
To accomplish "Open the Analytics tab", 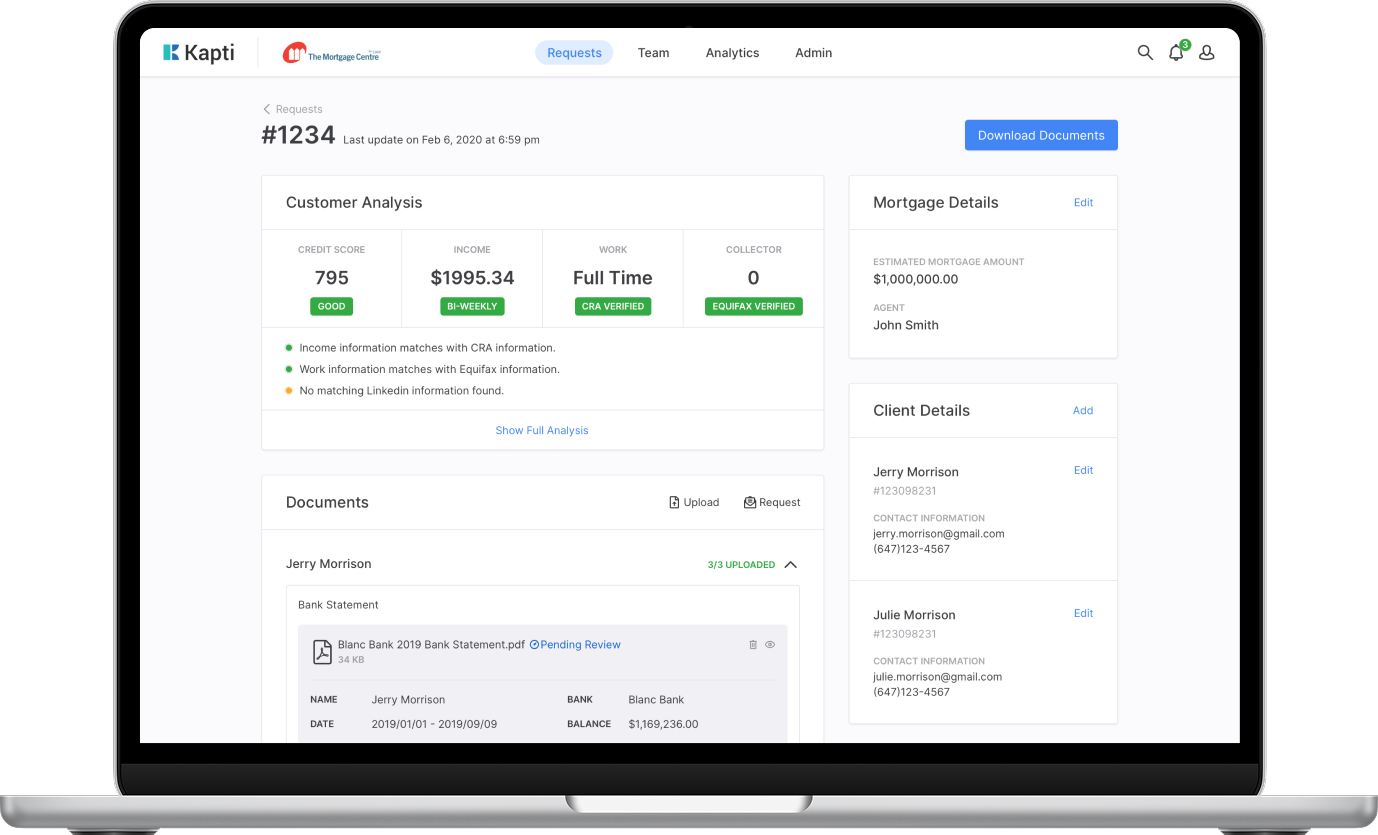I will (x=733, y=53).
